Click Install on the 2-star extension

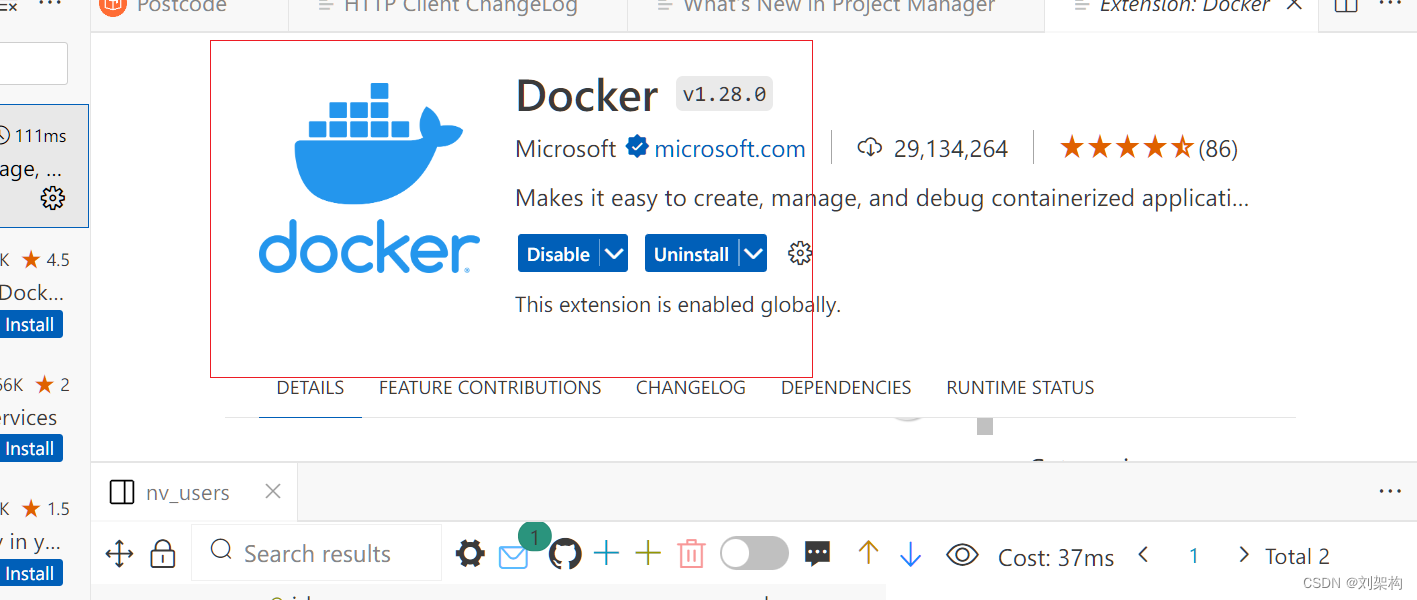30,449
